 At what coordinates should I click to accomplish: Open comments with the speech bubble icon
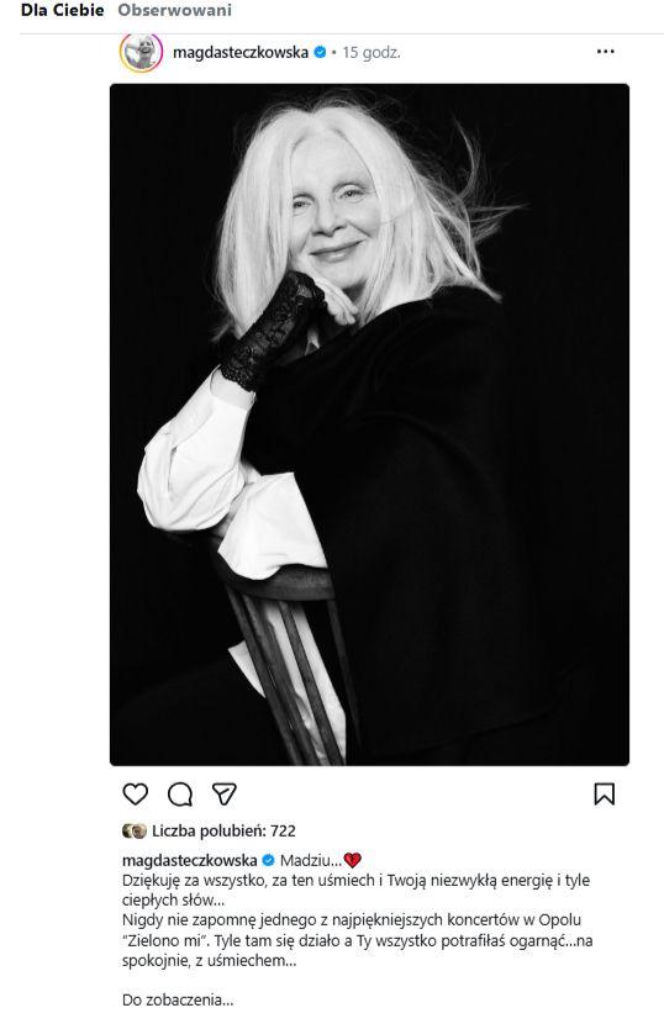[178, 793]
